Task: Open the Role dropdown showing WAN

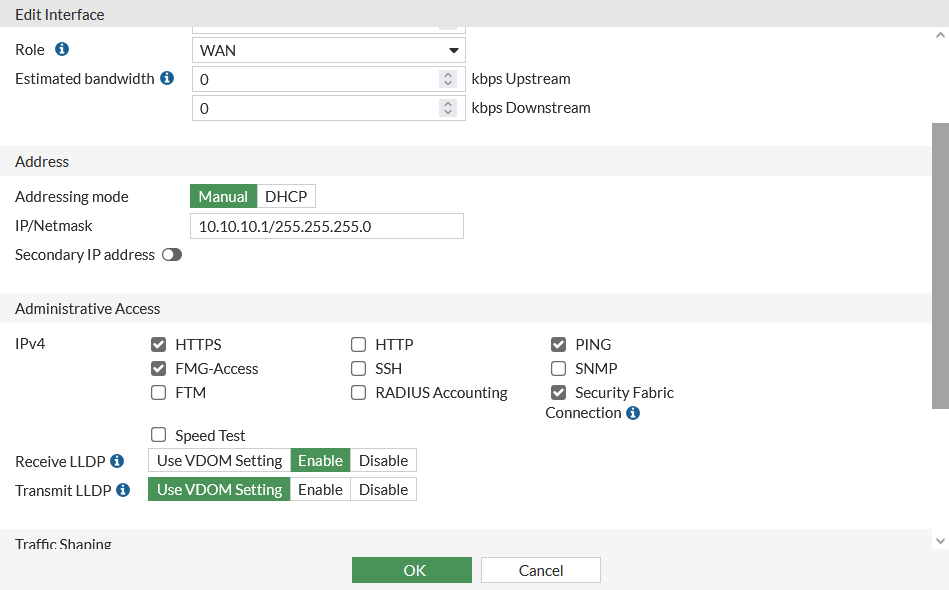Action: point(328,50)
